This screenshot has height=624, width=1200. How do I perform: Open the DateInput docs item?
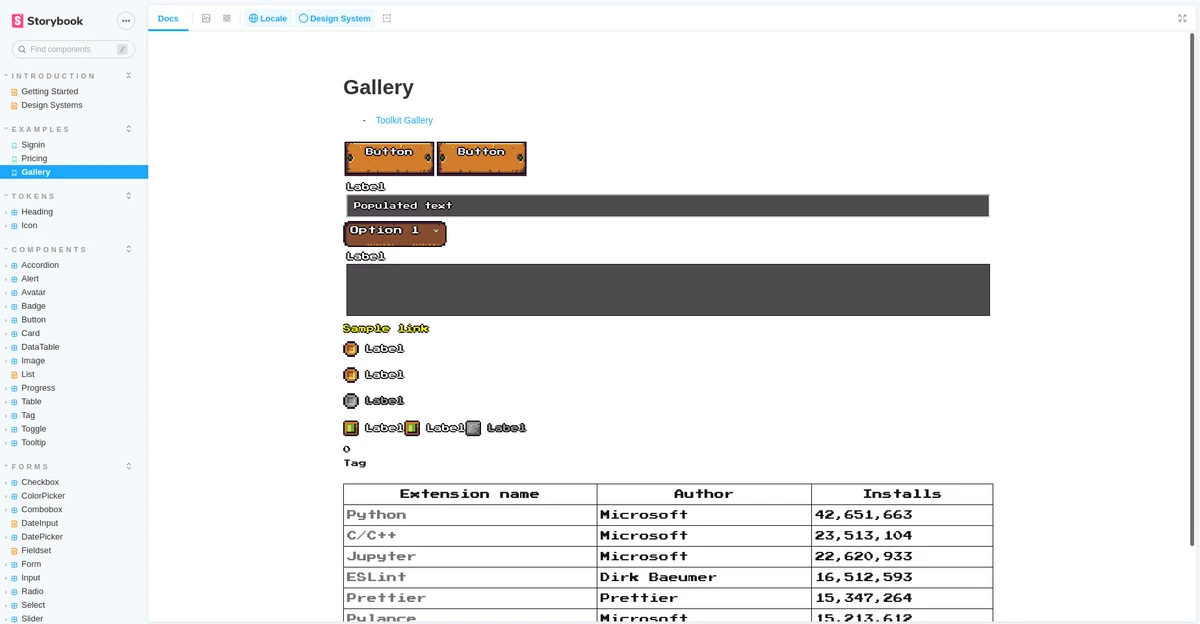[x=39, y=523]
